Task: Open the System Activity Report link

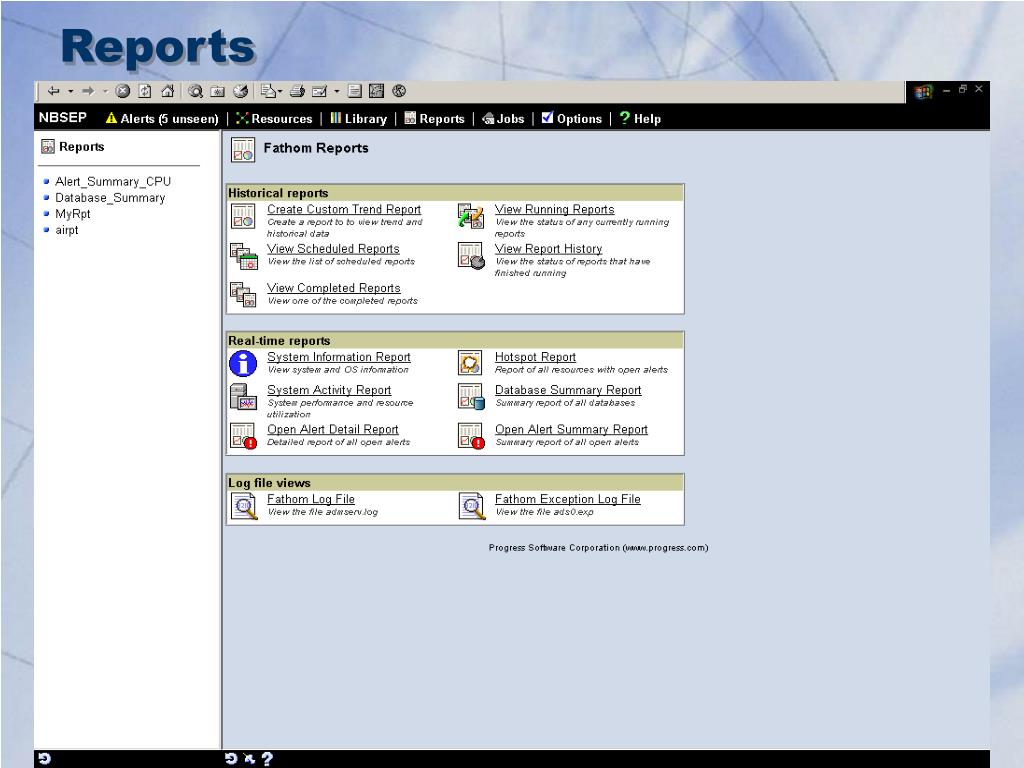Action: (x=329, y=390)
